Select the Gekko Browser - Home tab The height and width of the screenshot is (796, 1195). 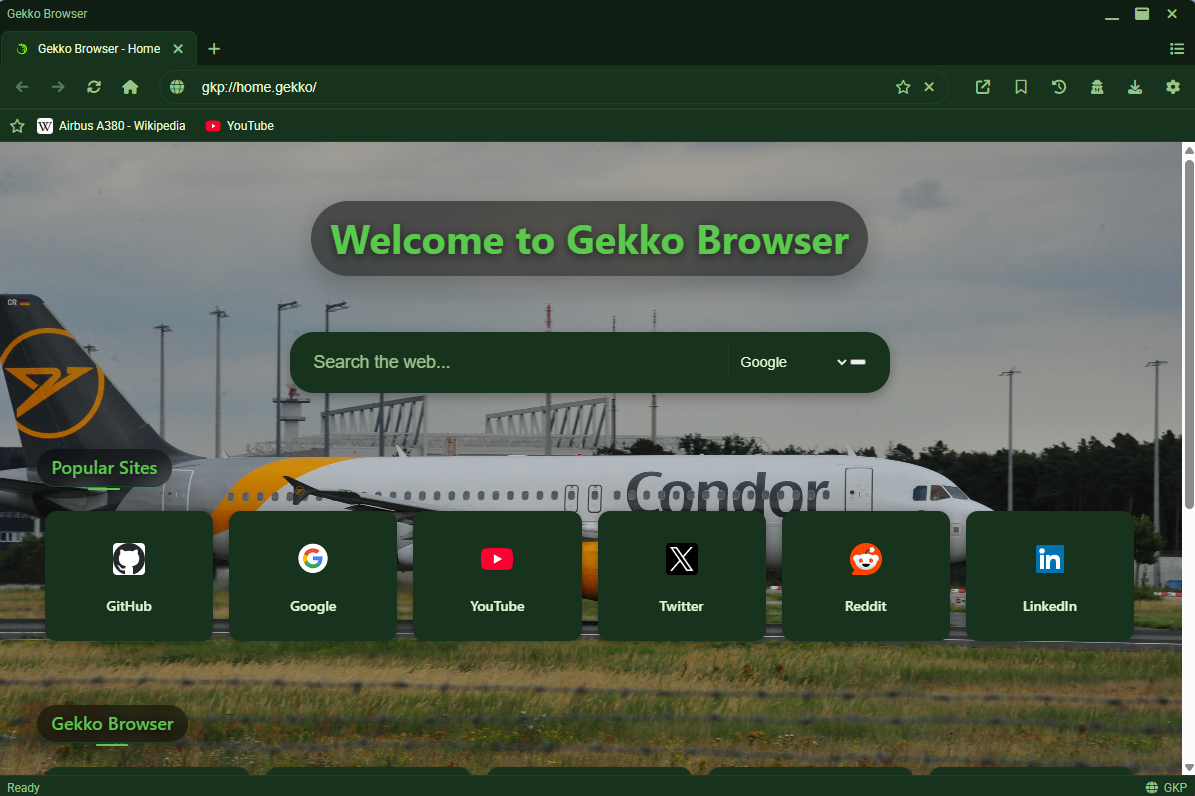99,49
